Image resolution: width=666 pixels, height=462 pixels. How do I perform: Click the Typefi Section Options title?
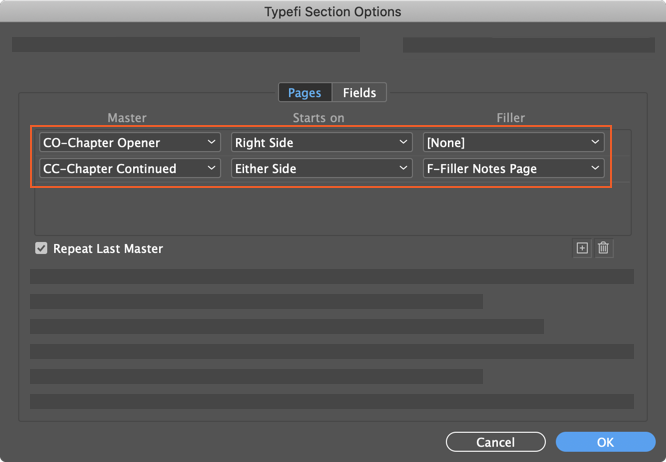click(333, 11)
